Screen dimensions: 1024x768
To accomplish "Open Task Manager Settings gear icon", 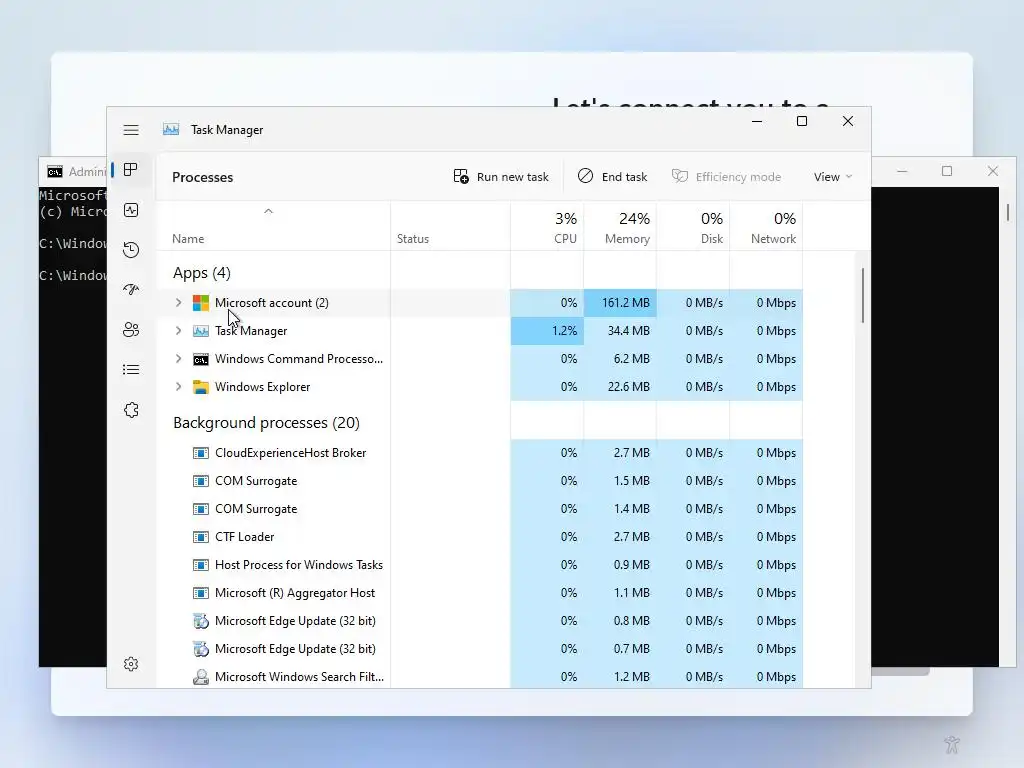I will click(131, 664).
